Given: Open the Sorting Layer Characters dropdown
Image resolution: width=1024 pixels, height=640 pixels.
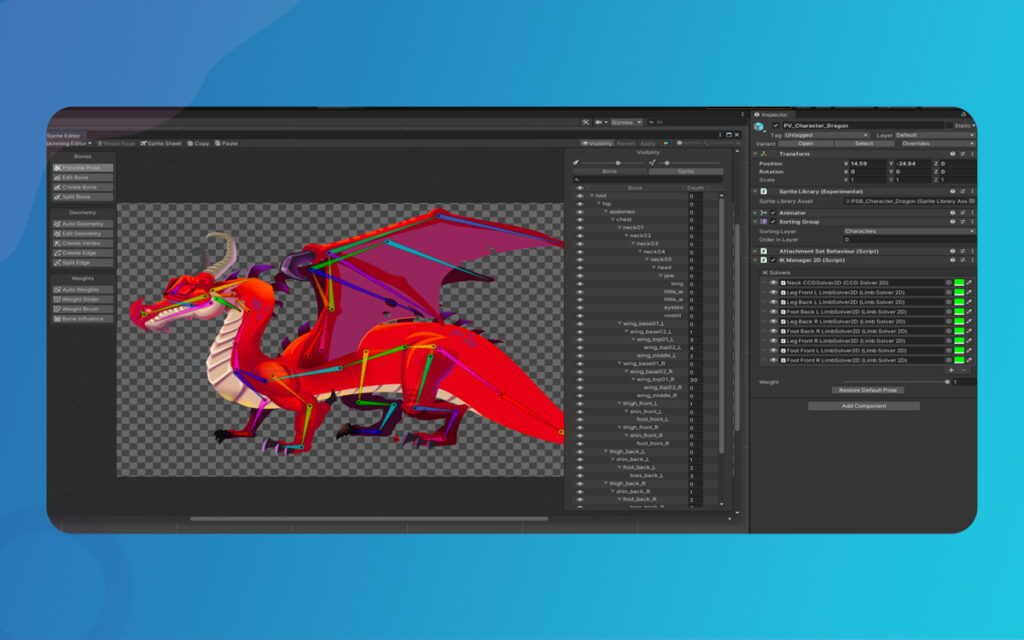Looking at the screenshot, I should click(908, 231).
